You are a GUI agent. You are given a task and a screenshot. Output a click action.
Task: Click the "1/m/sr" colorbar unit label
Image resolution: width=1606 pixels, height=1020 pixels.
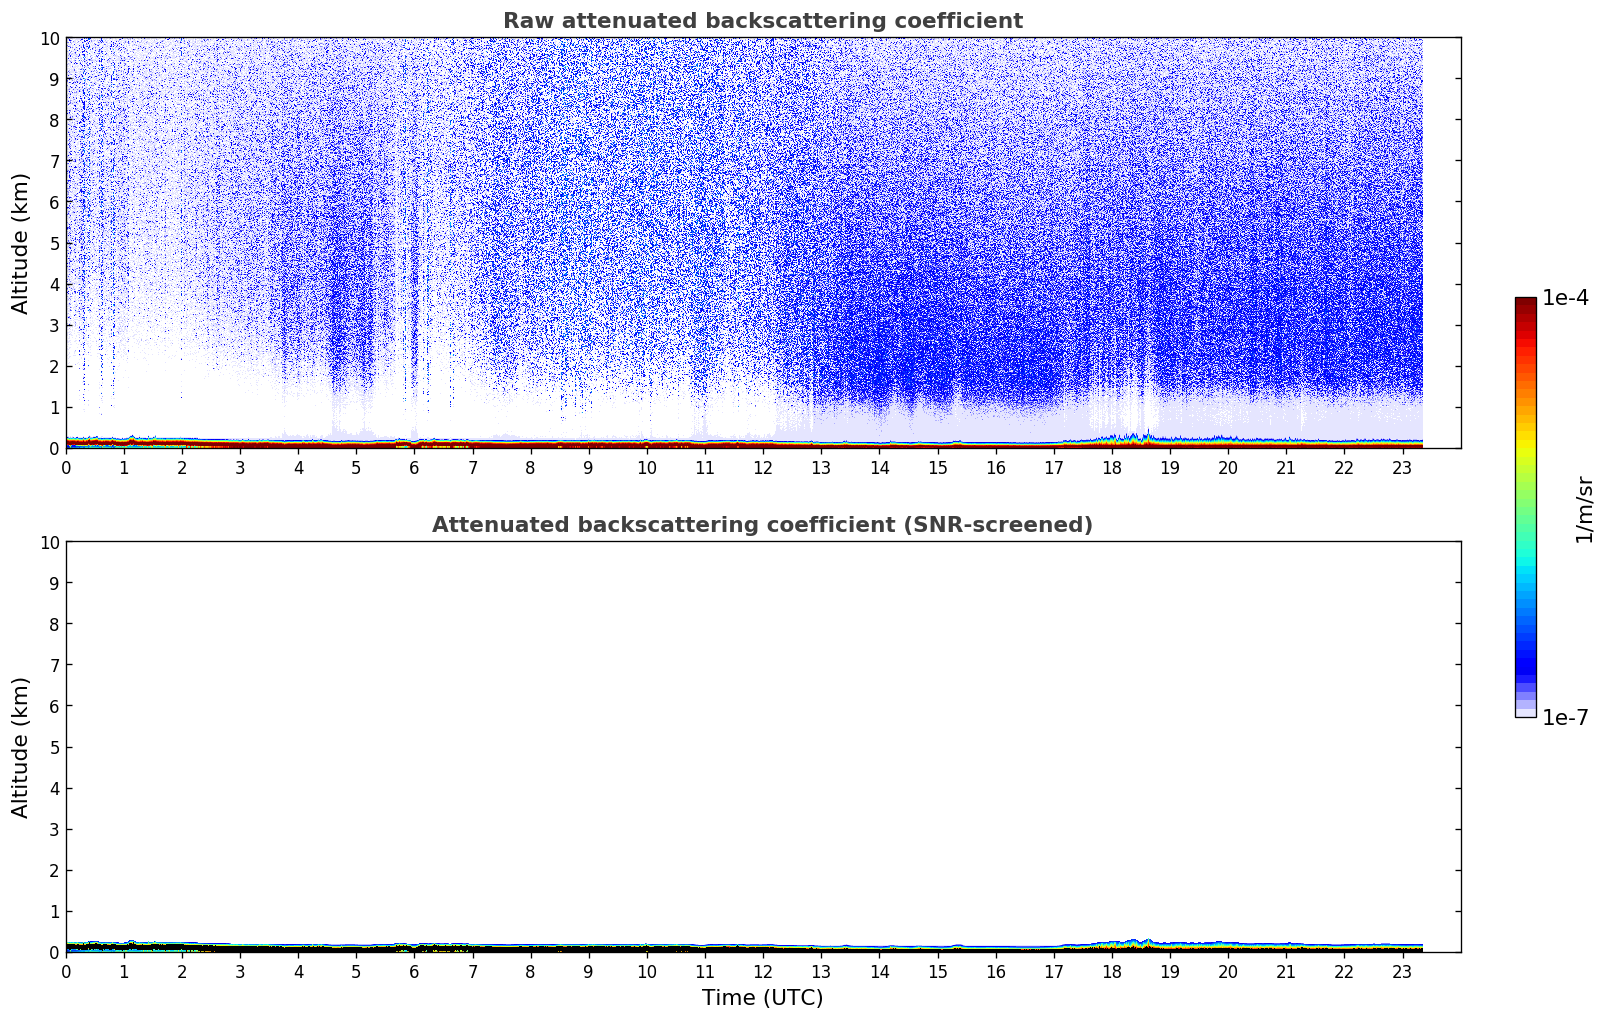(1584, 508)
